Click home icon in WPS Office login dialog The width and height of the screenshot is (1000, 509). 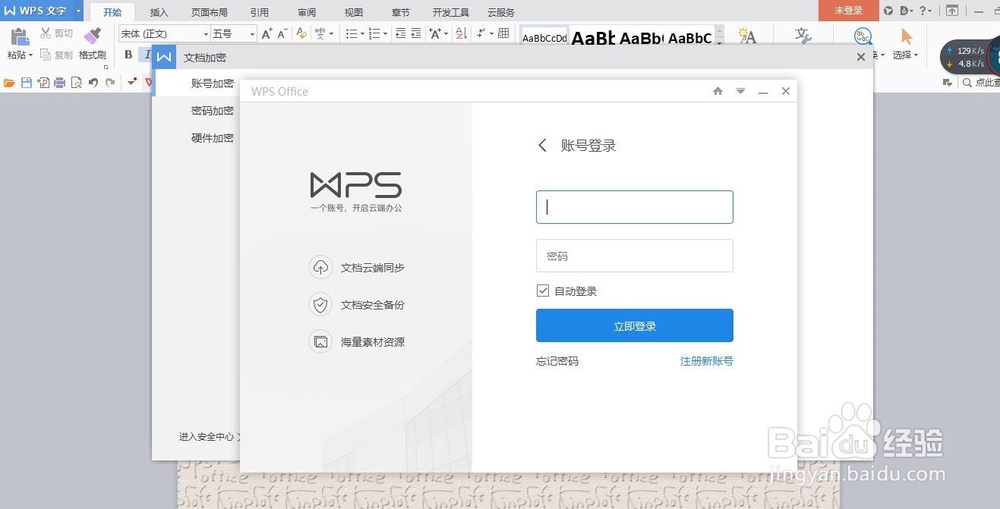[718, 91]
